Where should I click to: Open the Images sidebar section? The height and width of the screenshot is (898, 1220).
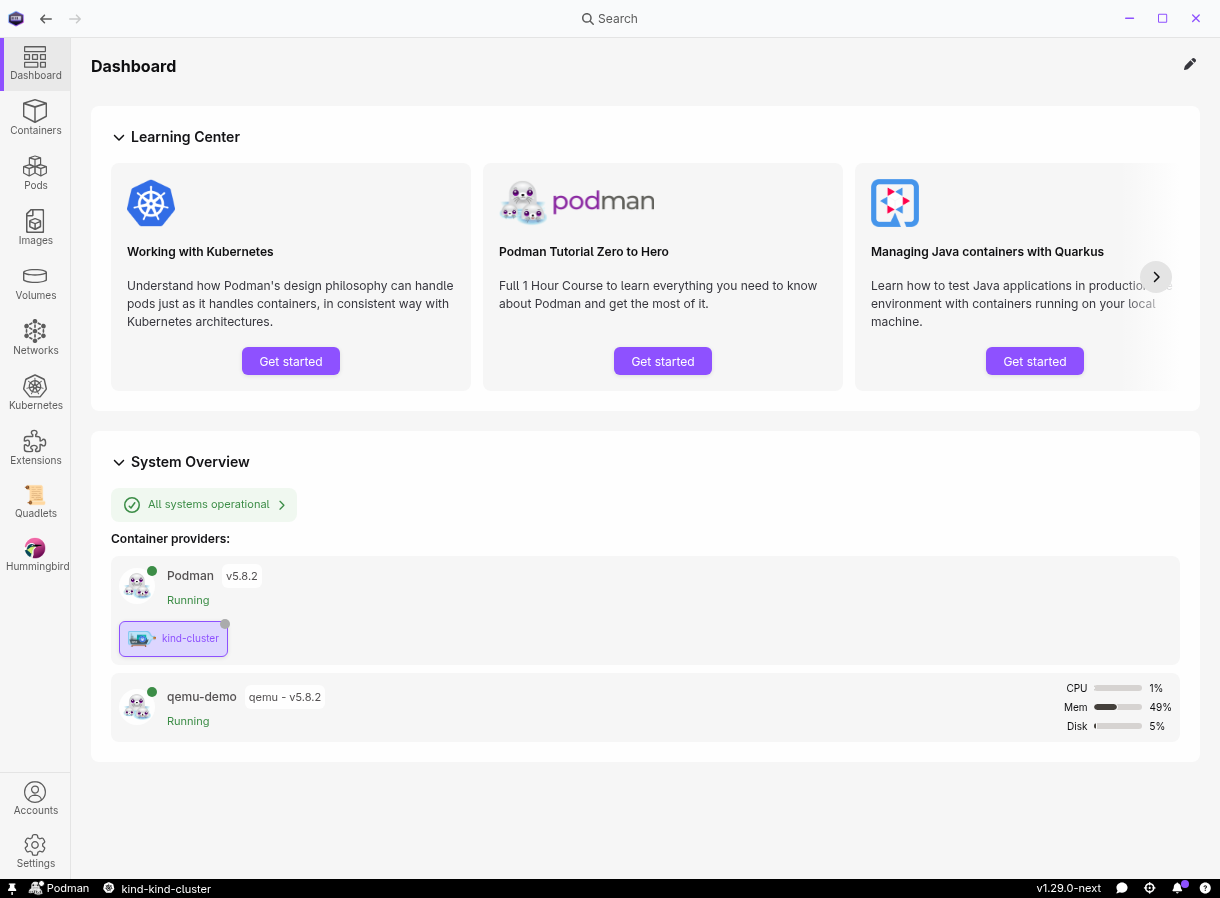point(35,228)
